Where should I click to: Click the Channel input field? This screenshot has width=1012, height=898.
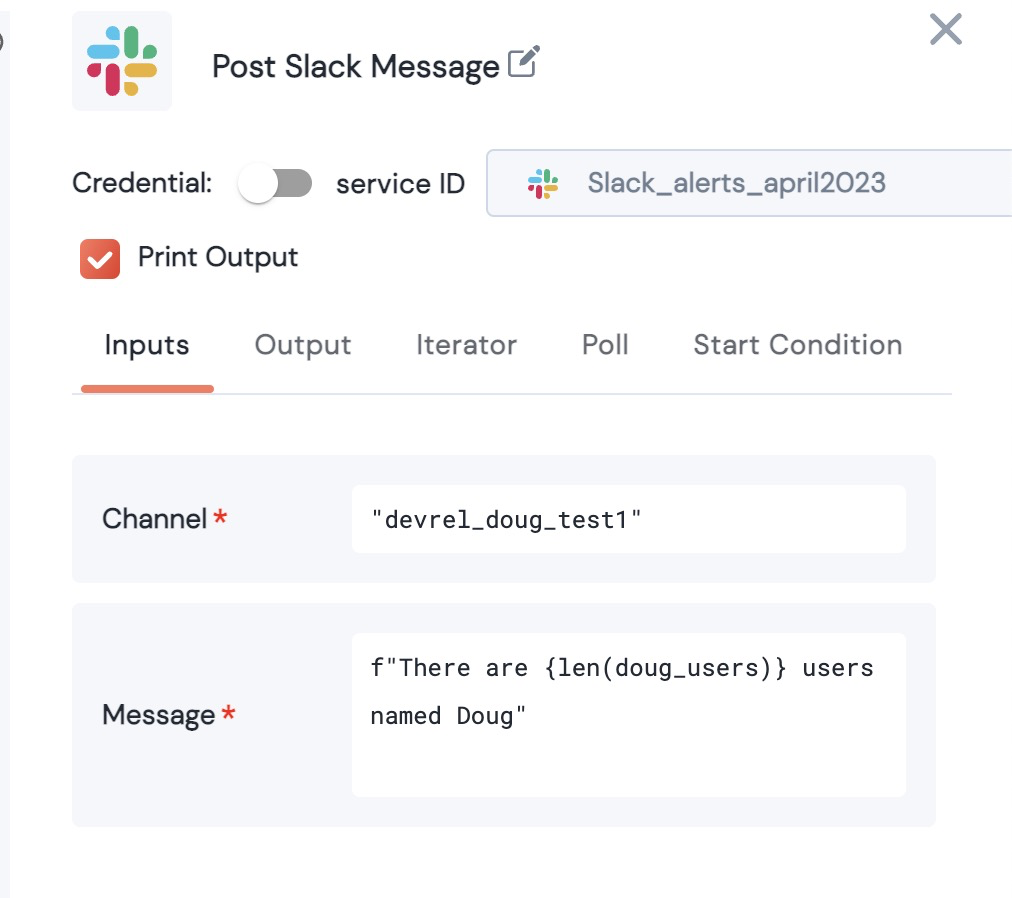pos(628,519)
